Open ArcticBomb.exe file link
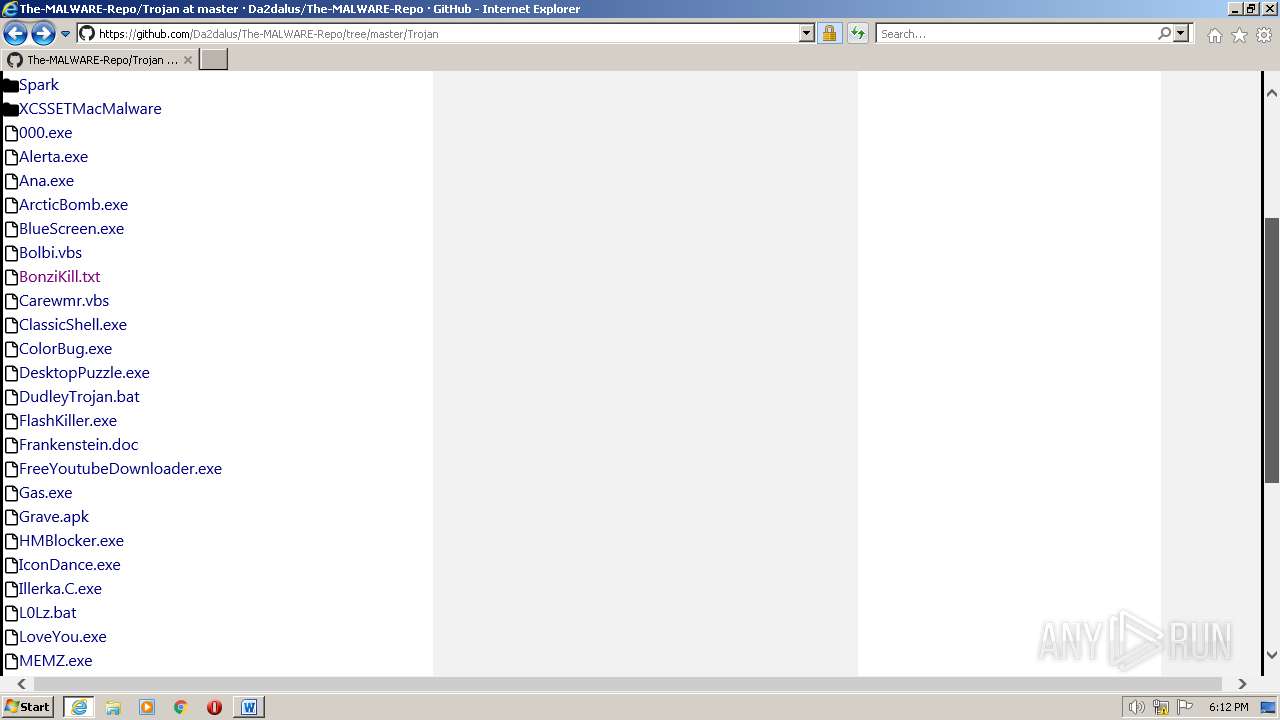The height and width of the screenshot is (720, 1280). (x=73, y=205)
